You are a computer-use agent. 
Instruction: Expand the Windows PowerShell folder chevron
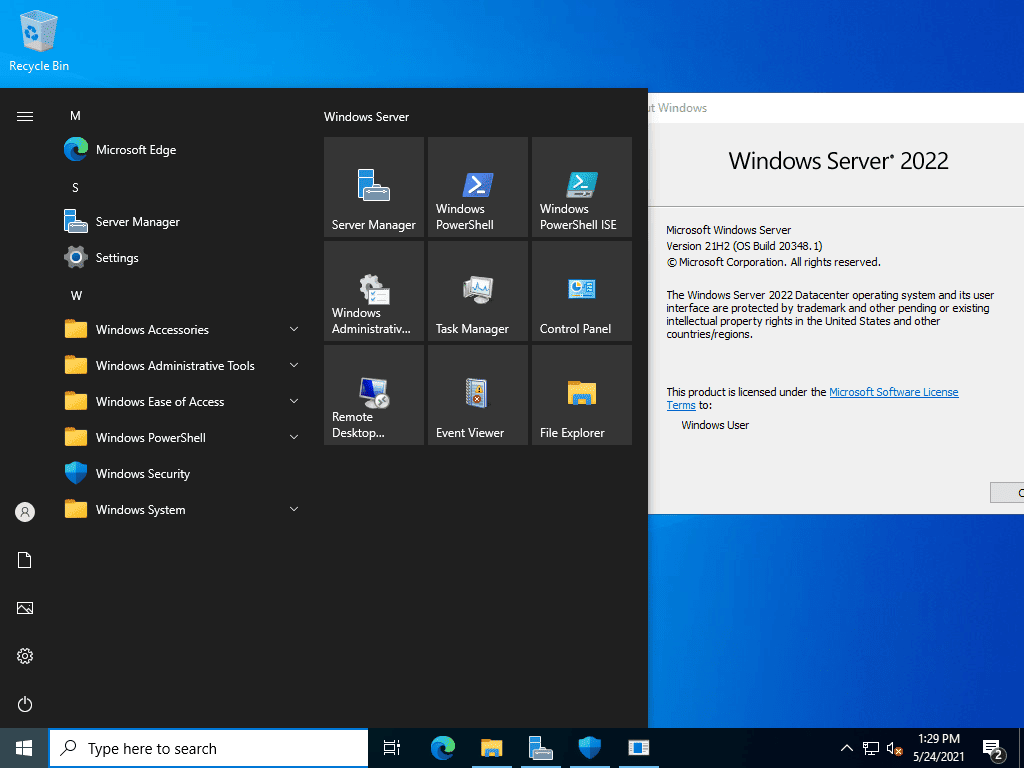click(294, 437)
